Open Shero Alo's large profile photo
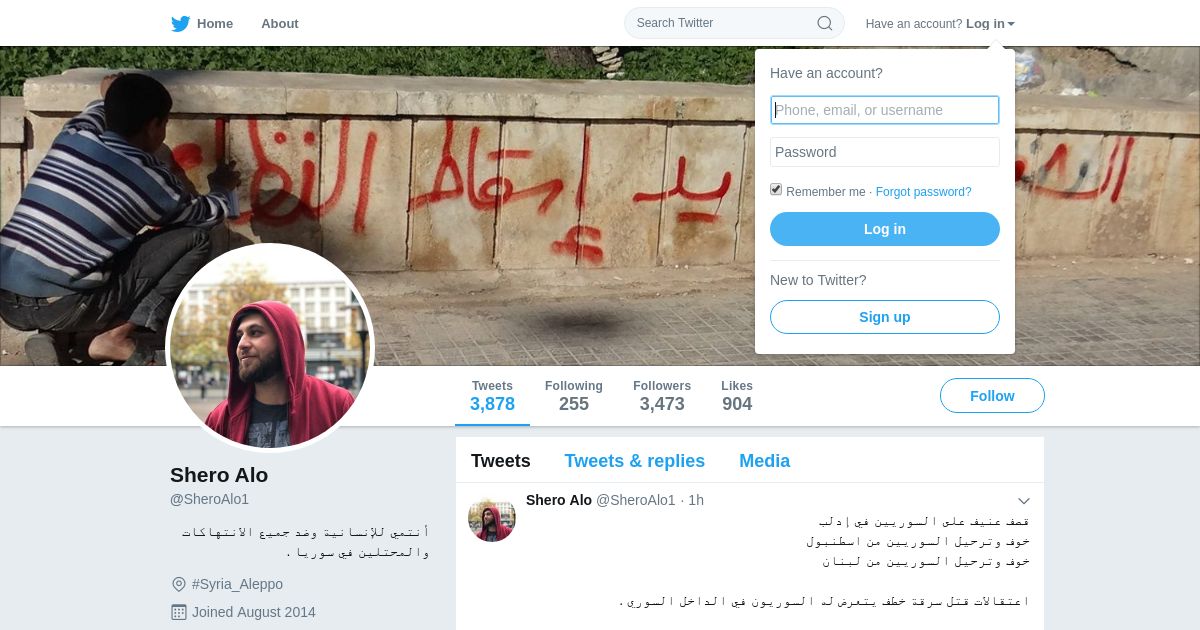Image resolution: width=1200 pixels, height=630 pixels. [x=270, y=347]
